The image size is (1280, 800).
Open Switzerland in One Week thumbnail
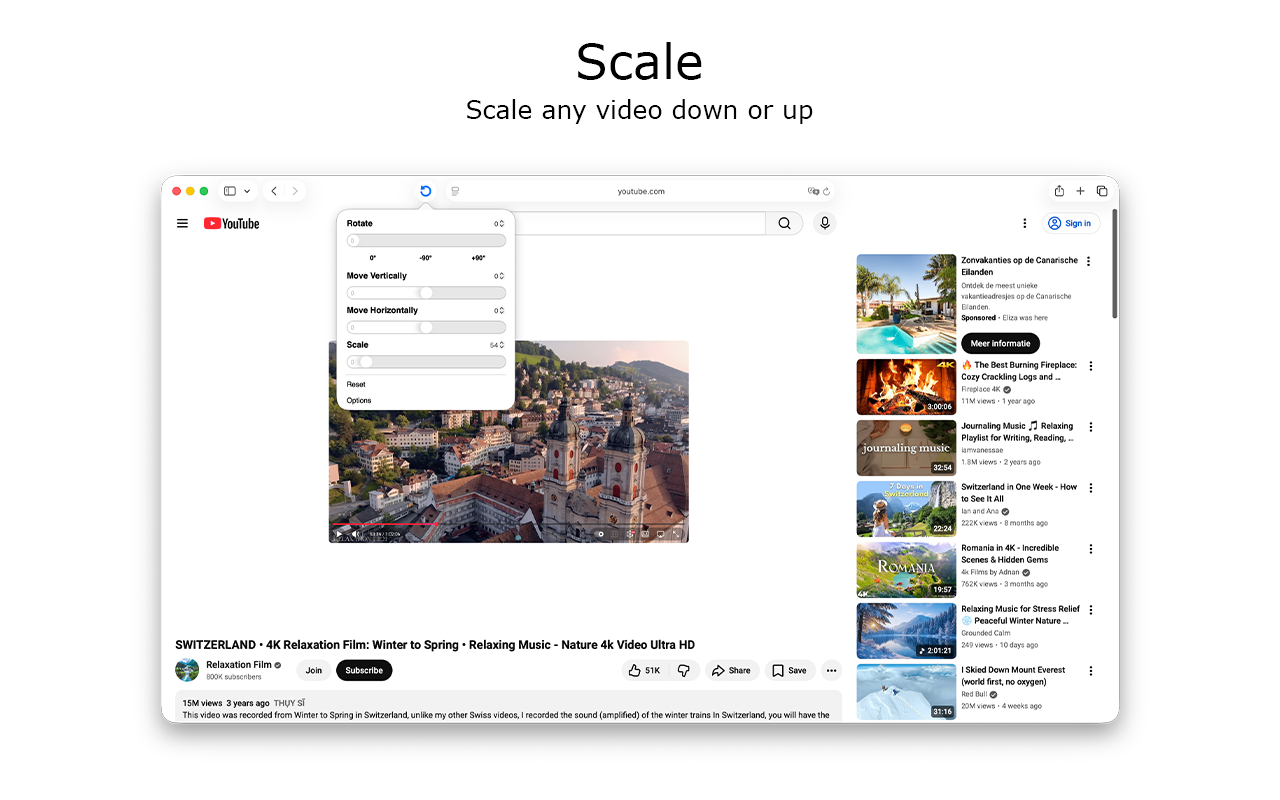[x=906, y=509]
